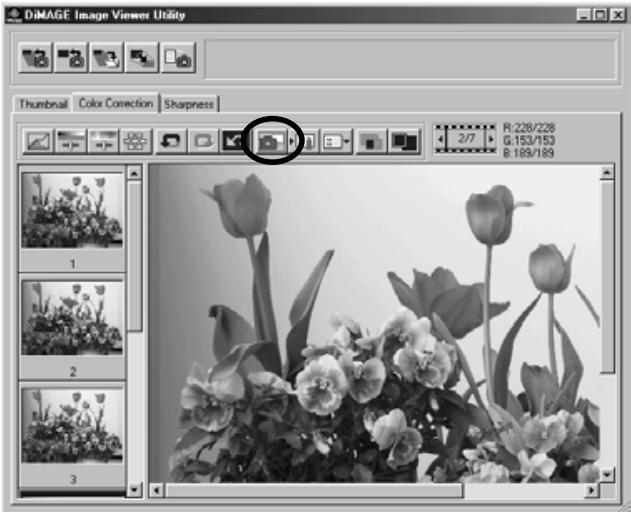Image resolution: width=631 pixels, height=512 pixels.
Task: Click the main image vertical scroll-down arrow
Action: pos(607,475)
